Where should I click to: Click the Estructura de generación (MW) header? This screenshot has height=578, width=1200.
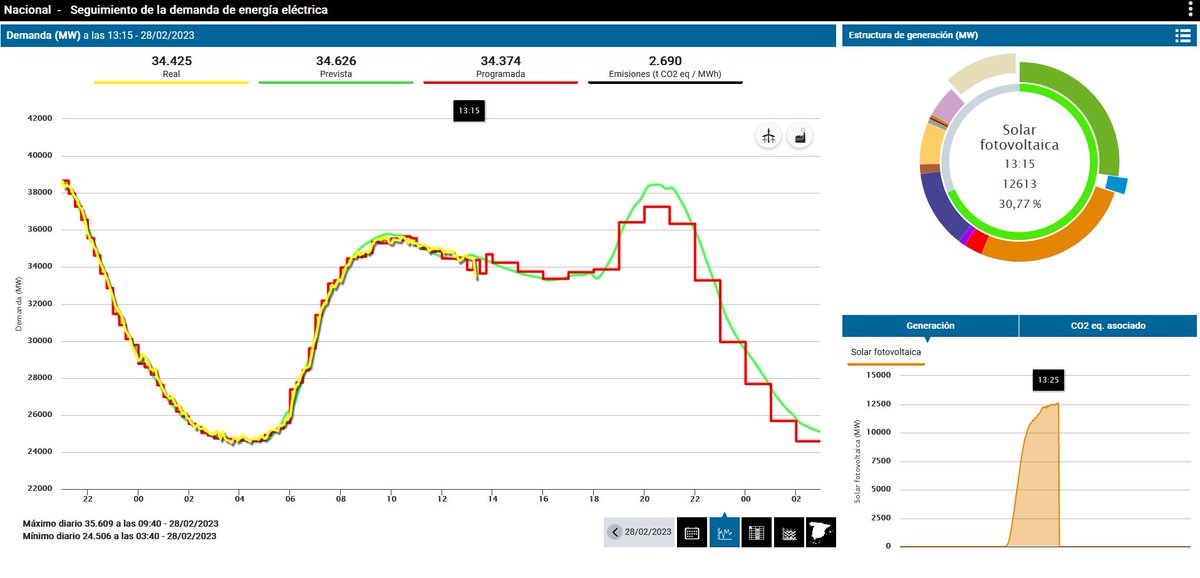pyautogui.click(x=913, y=35)
